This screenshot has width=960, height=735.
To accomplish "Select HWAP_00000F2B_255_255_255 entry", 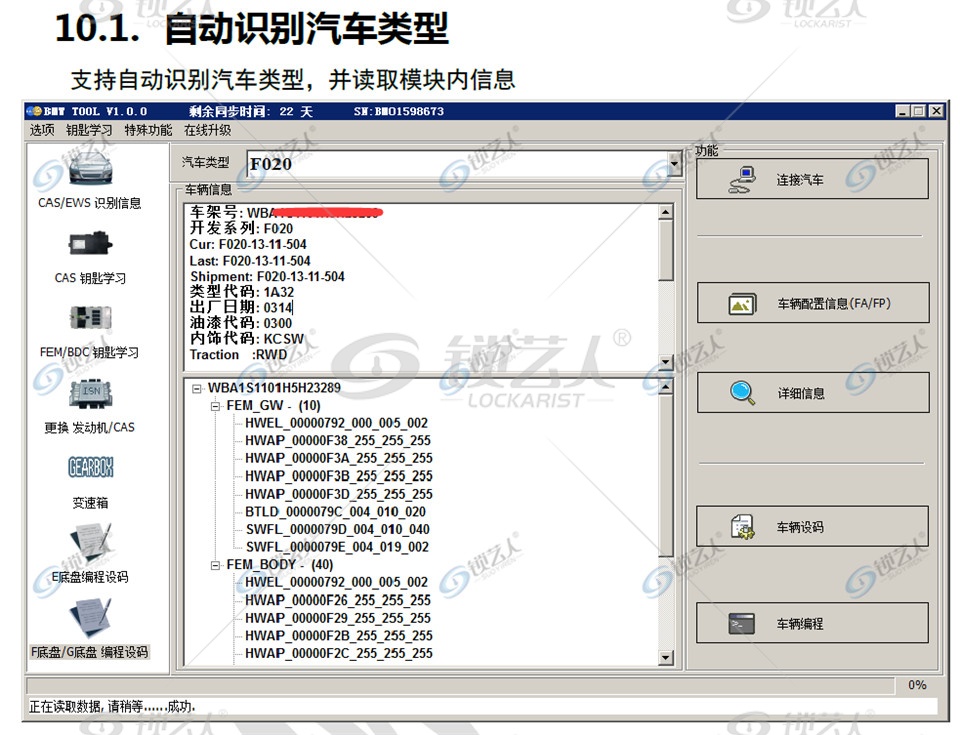I will [x=339, y=636].
